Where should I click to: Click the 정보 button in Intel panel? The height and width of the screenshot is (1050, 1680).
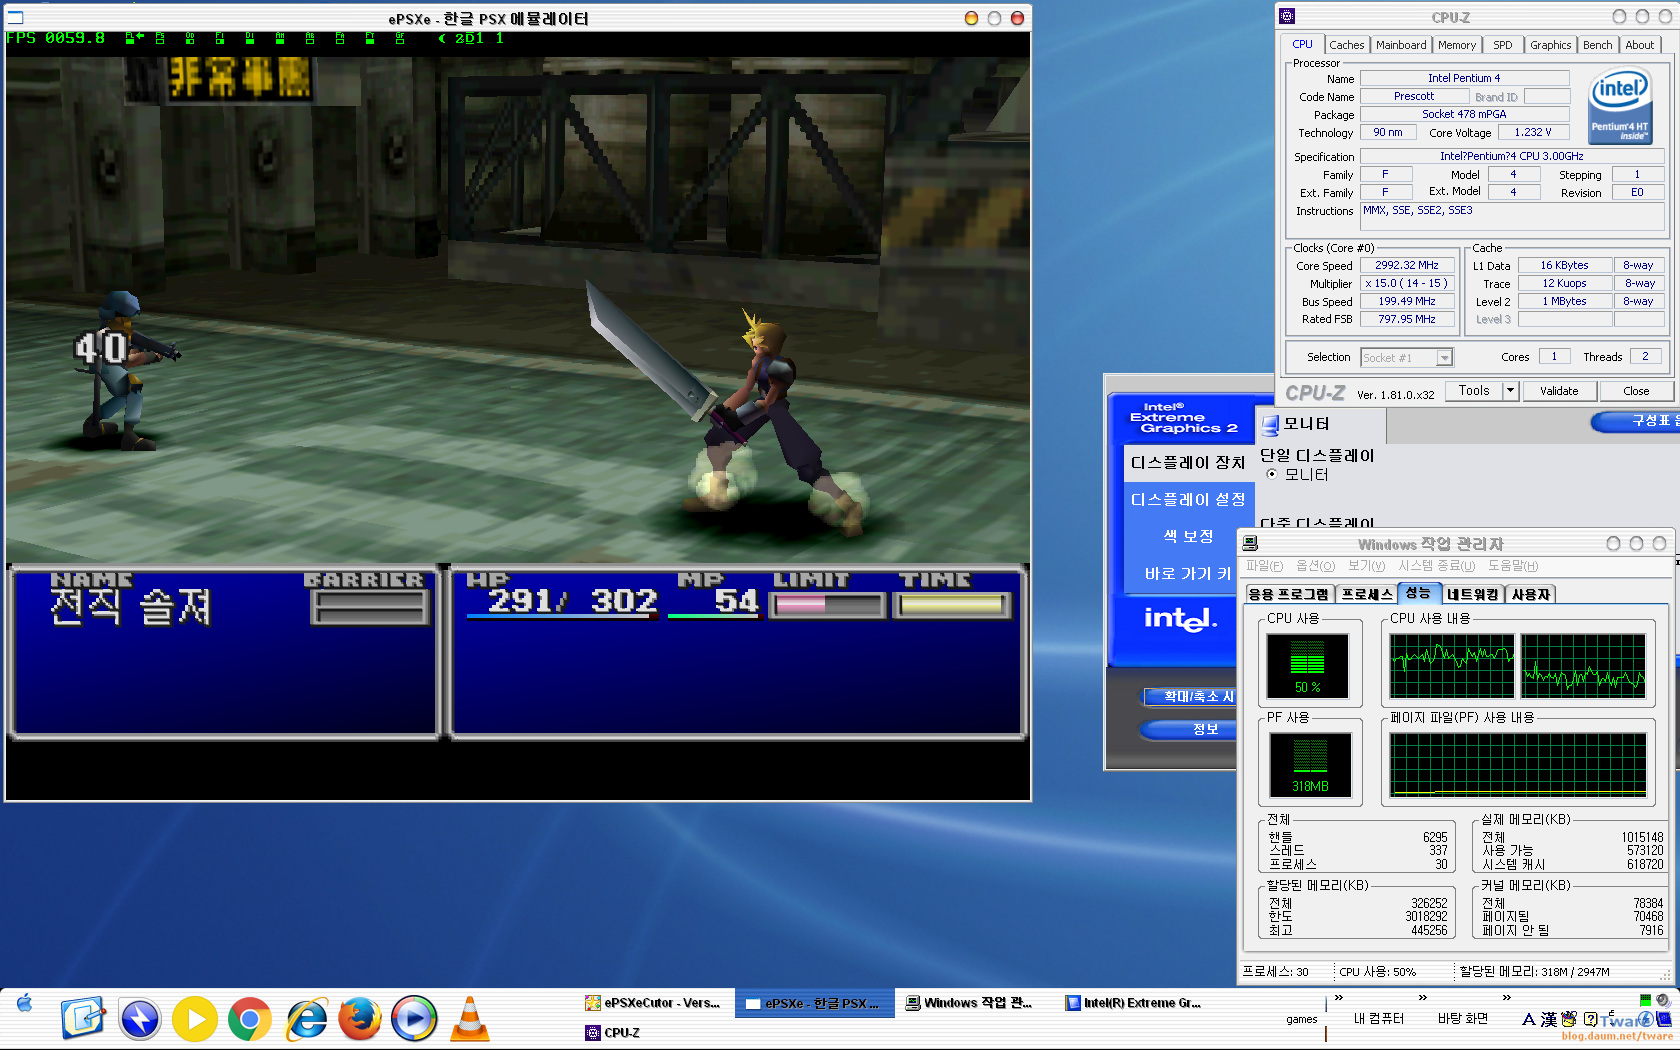pyautogui.click(x=1190, y=729)
